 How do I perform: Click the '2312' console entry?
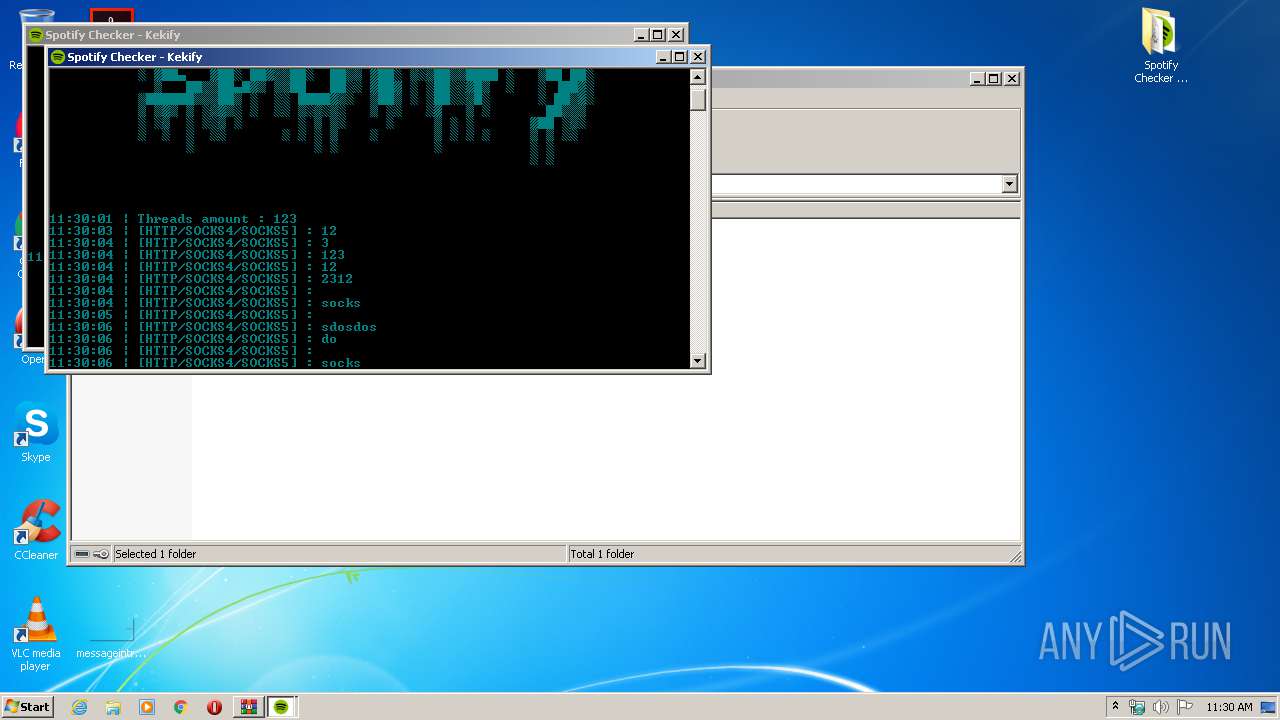(x=337, y=279)
